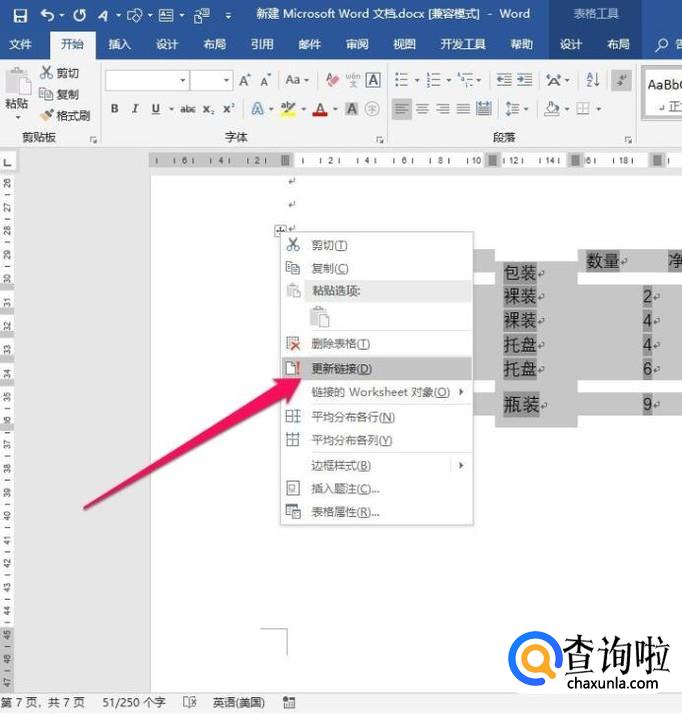The width and height of the screenshot is (682, 714).
Task: Toggle Italic formatting
Action: (135, 109)
